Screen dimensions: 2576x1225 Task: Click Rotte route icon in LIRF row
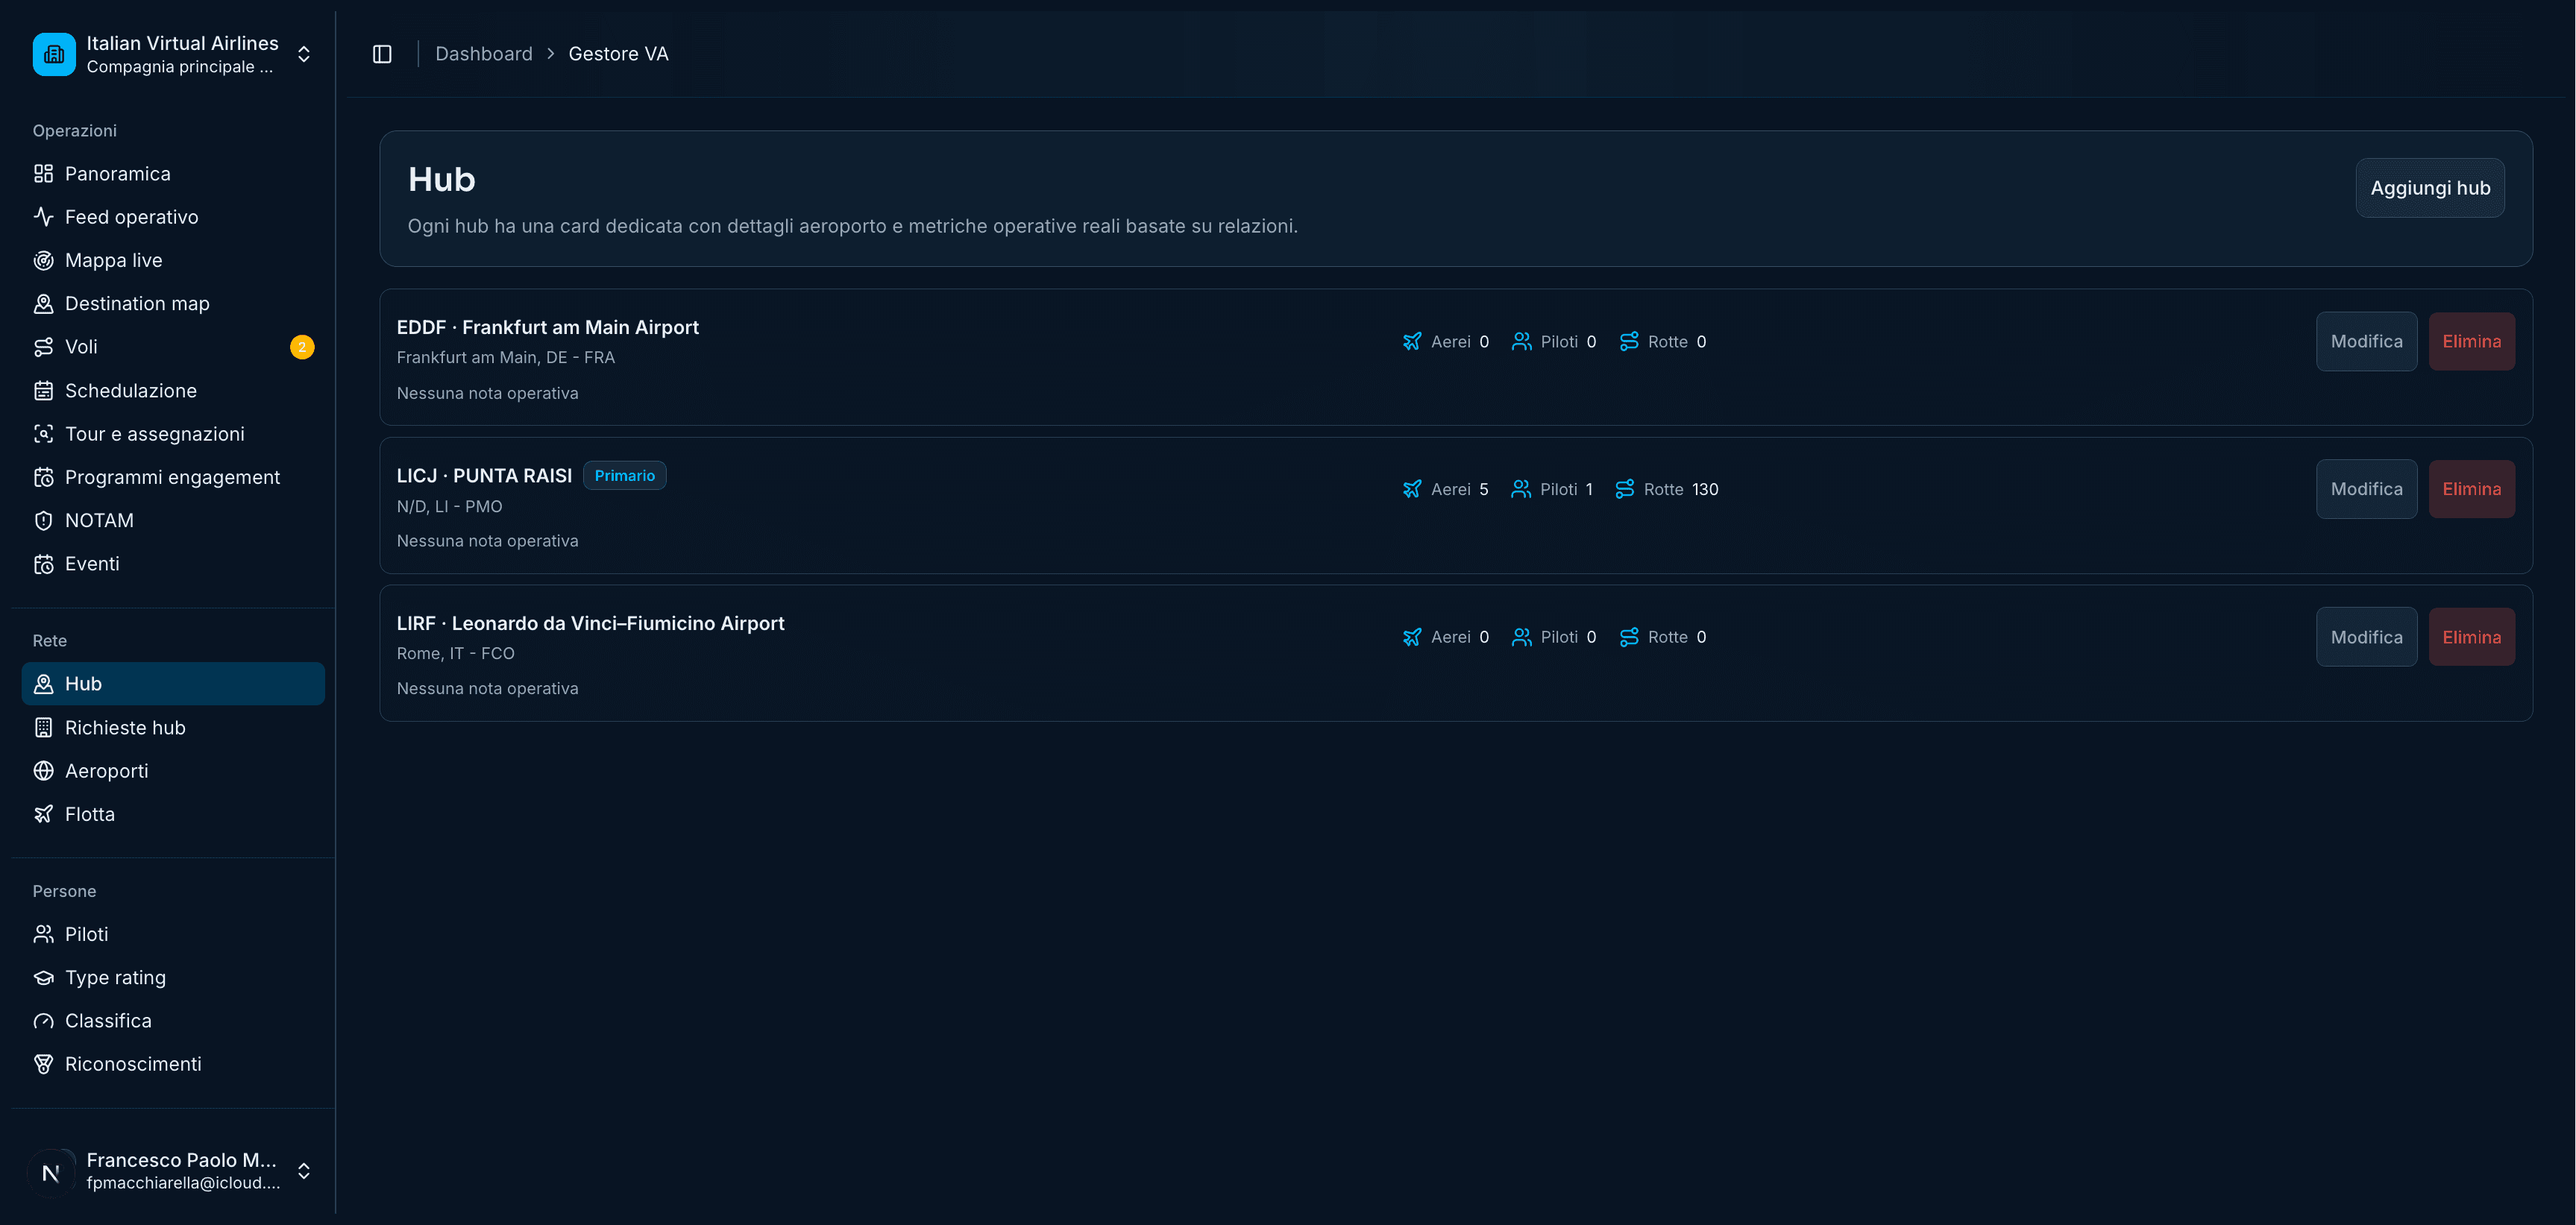coord(1628,637)
